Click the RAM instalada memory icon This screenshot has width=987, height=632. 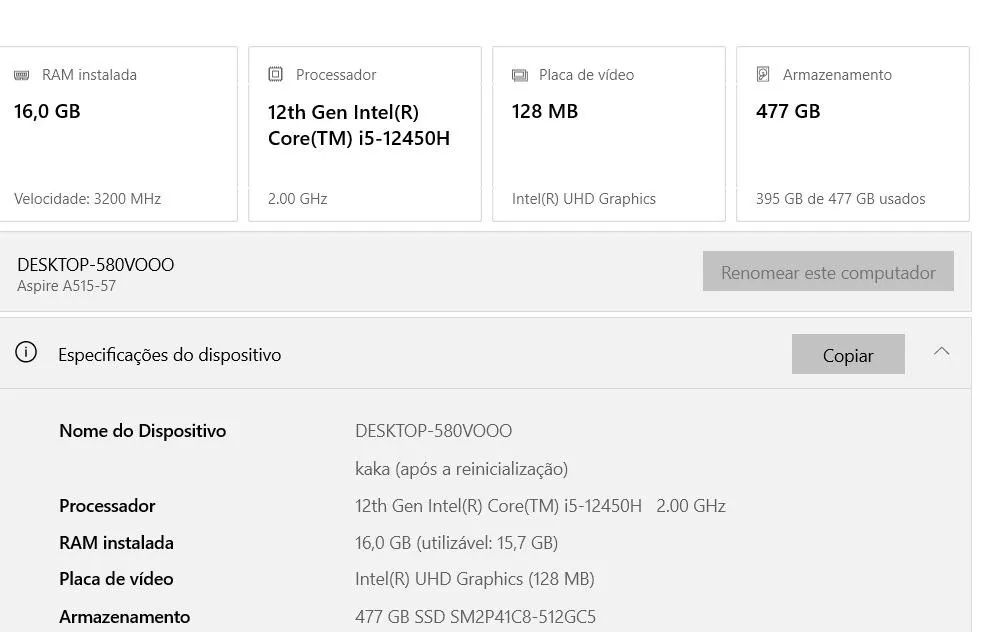pyautogui.click(x=21, y=75)
